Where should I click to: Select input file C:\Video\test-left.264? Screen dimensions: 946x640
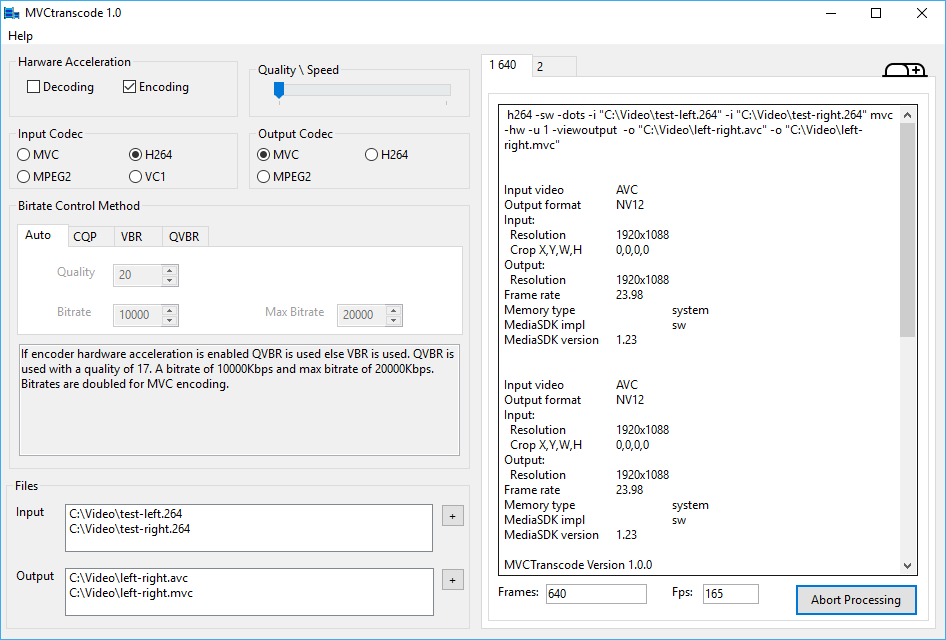click(x=125, y=514)
